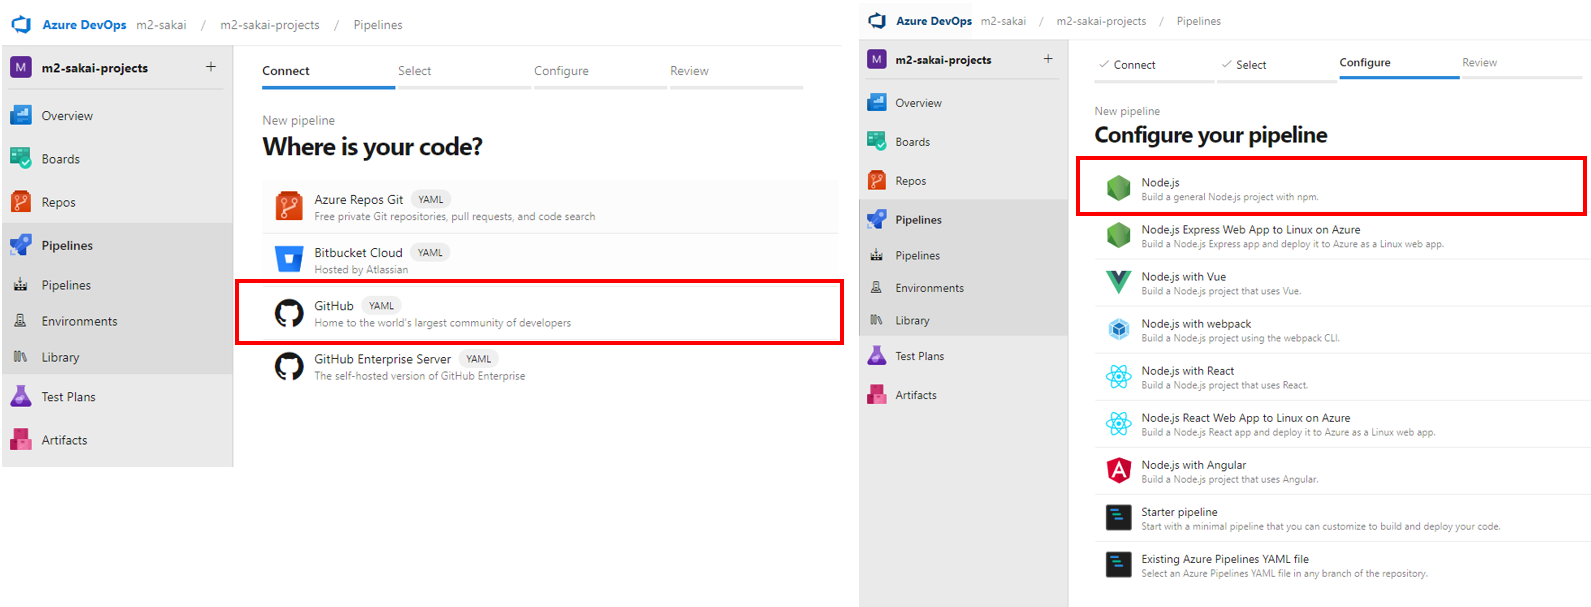
Task: Click GitHub octocat icon in GitHub row
Action: (289, 313)
